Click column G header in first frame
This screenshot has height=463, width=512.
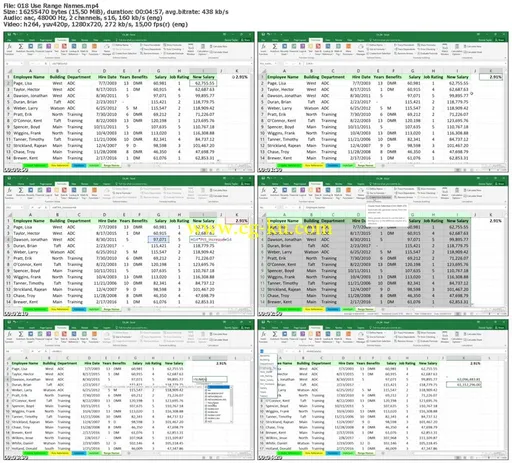[158, 71]
